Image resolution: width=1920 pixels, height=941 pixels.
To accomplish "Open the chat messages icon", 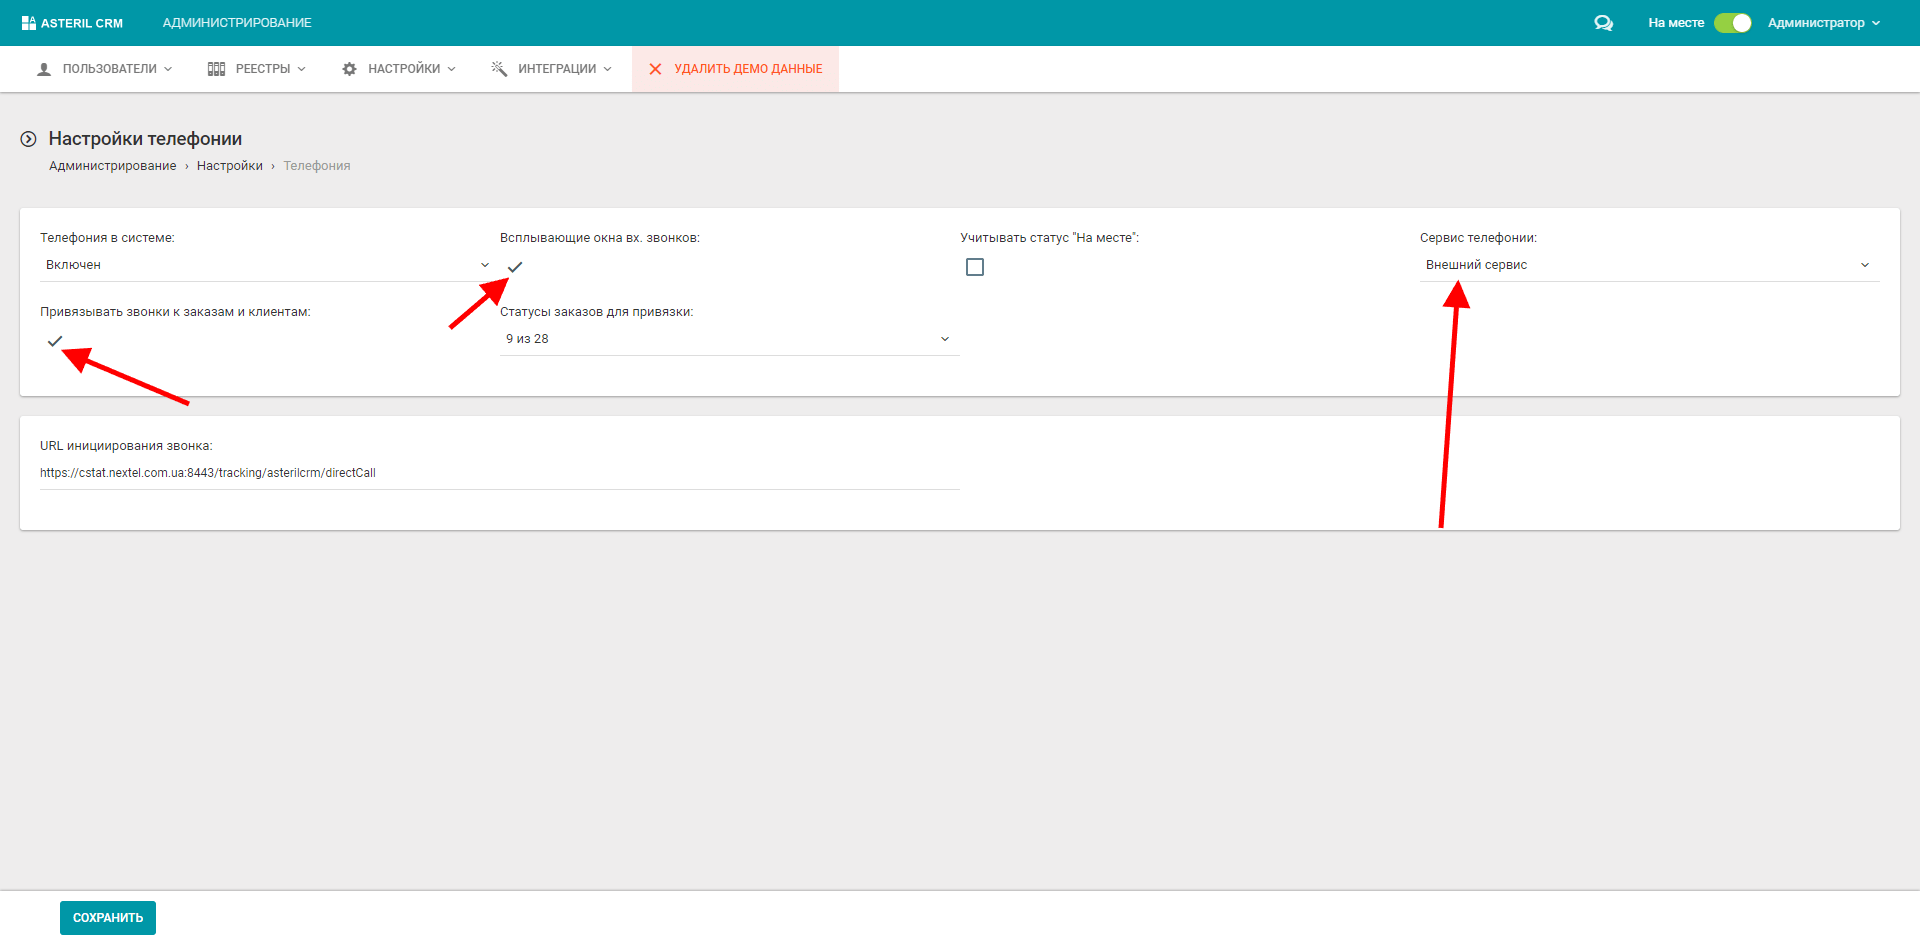I will pyautogui.click(x=1603, y=23).
